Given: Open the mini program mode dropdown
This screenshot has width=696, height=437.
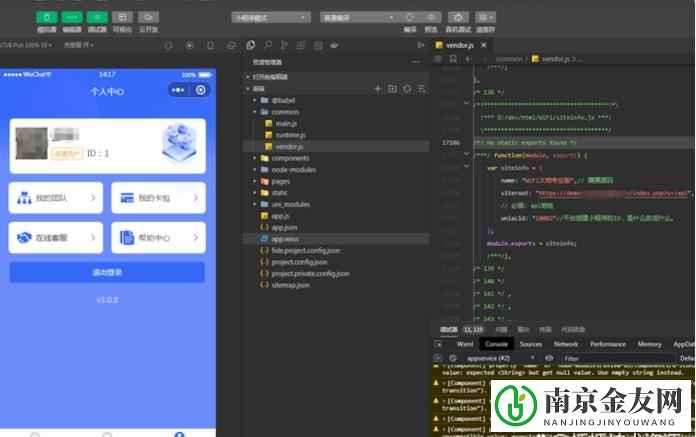Looking at the screenshot, I should point(260,17).
